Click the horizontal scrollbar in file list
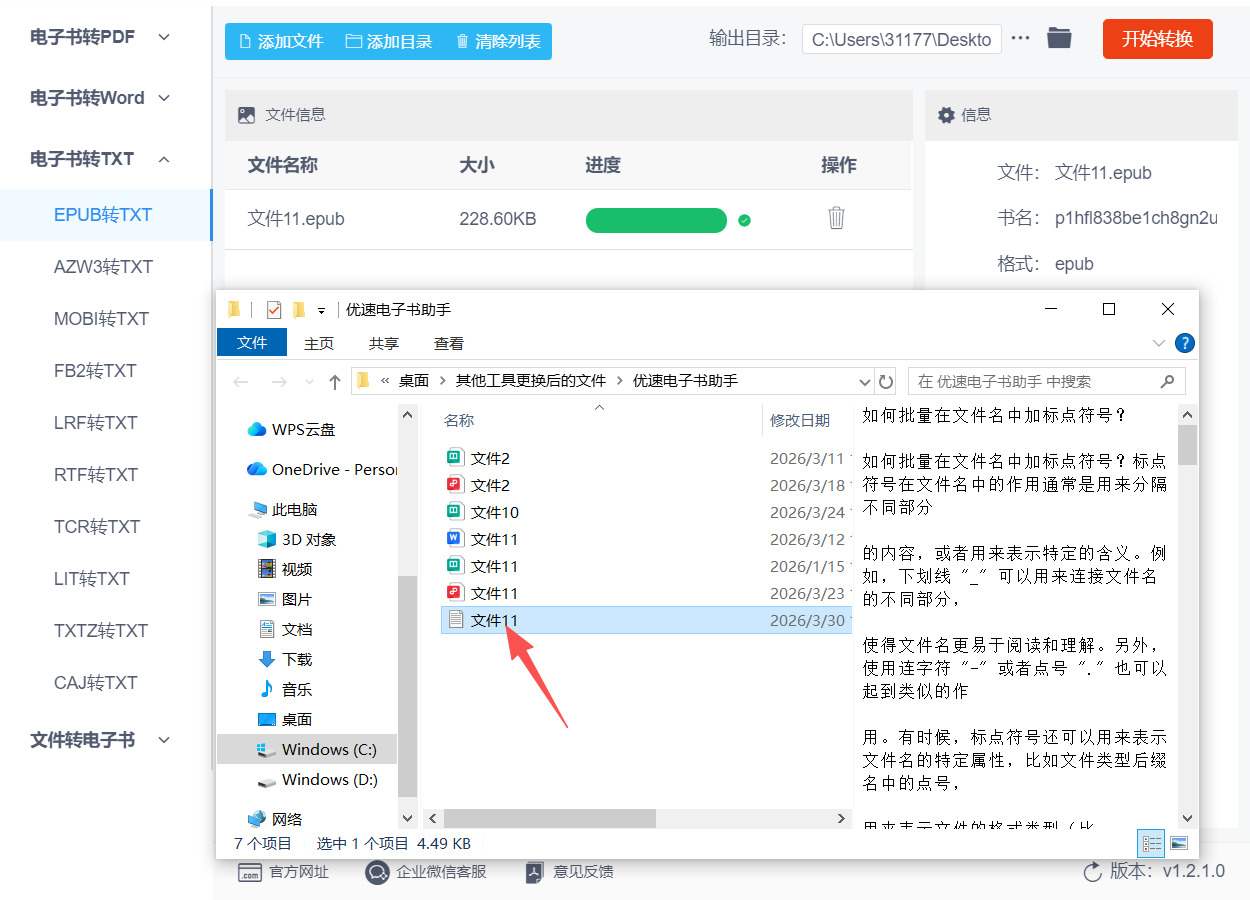Image resolution: width=1250 pixels, height=900 pixels. (x=550, y=818)
